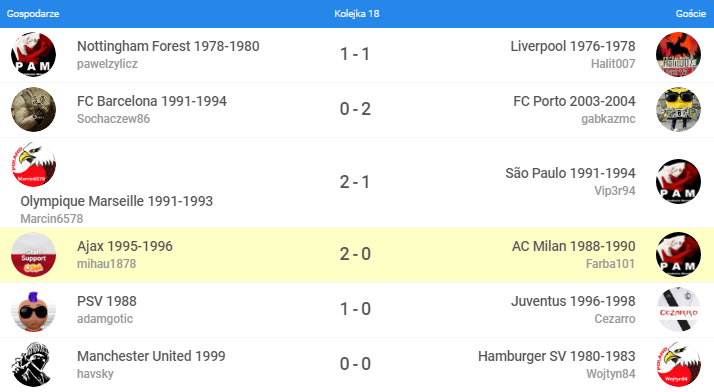The image size is (714, 392).
Task: Open Wojtyn84's eagle avatar
Action: click(x=678, y=365)
